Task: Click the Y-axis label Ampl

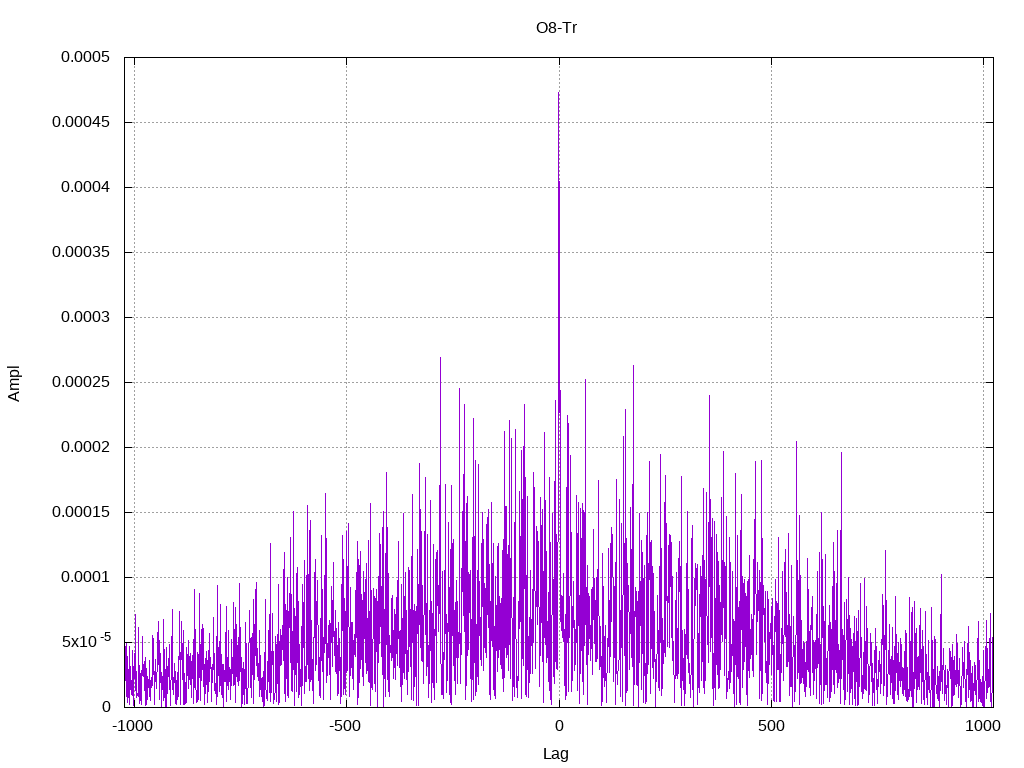Action: coord(14,383)
